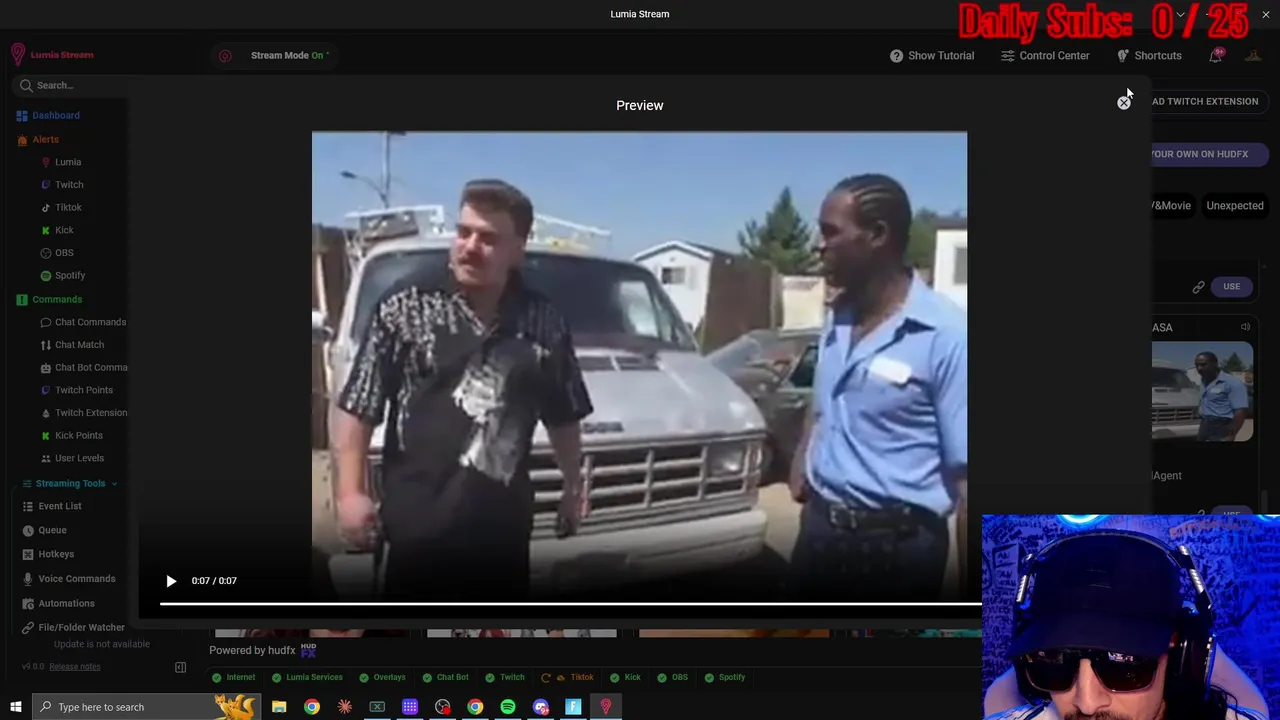
Task: Click the USE button beside the link icon
Action: pos(1231,287)
